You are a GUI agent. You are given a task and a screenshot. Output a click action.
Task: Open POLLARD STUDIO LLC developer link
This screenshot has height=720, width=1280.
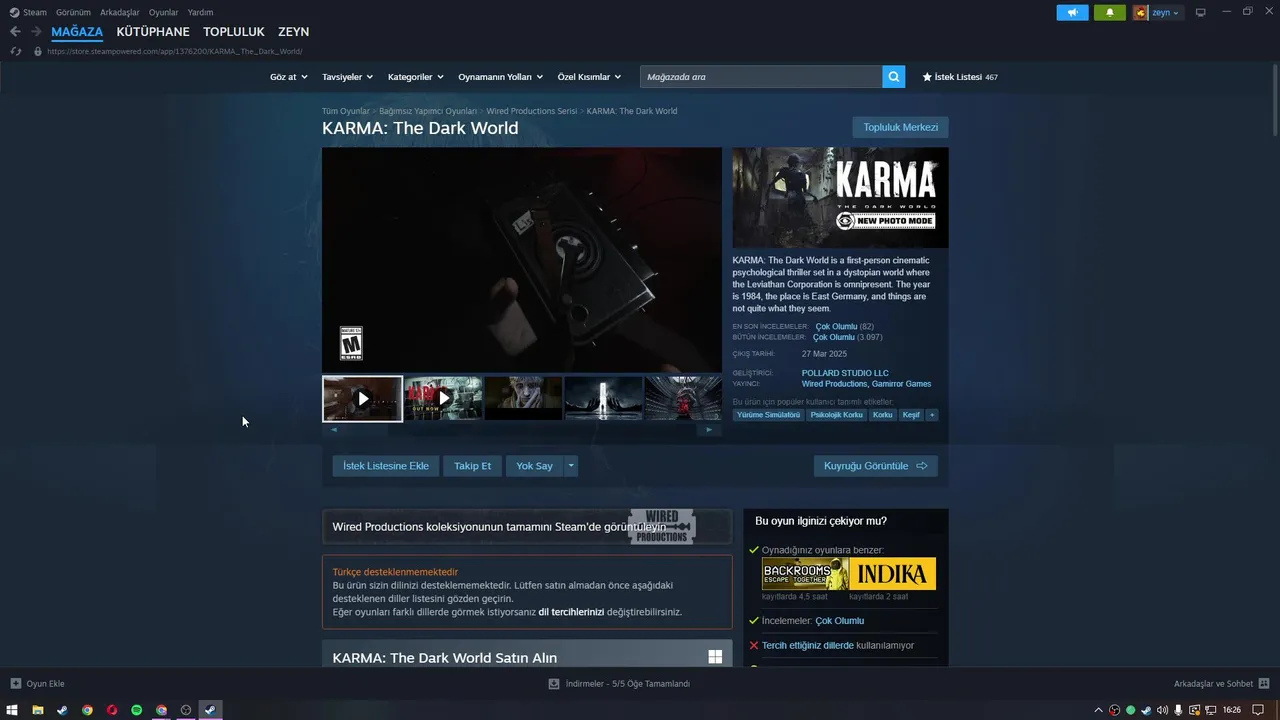[x=845, y=373]
